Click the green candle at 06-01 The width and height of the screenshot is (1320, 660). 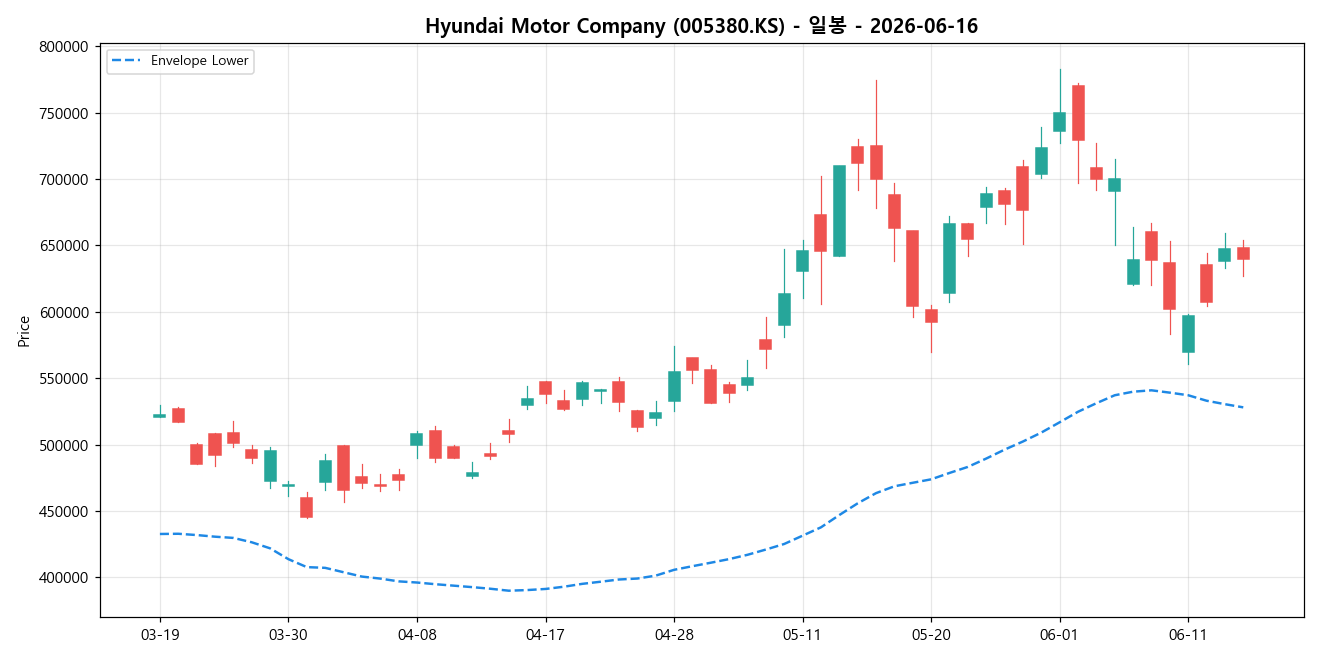(1059, 122)
